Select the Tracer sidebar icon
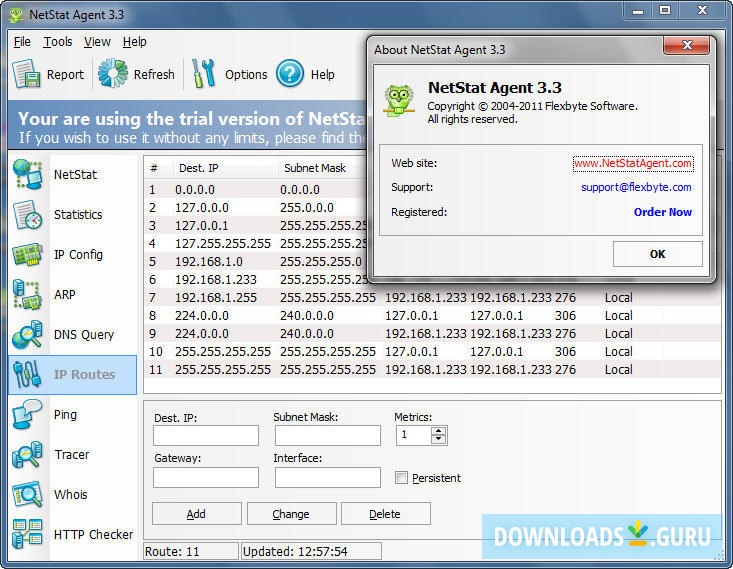Screen dimensions: 733x569 [x=28, y=454]
